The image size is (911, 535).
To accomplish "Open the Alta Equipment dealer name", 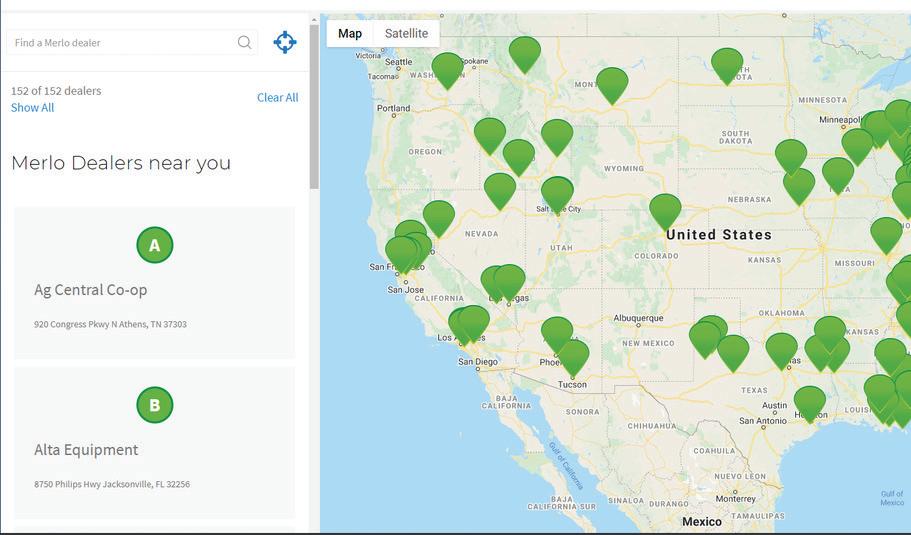I will pos(86,450).
